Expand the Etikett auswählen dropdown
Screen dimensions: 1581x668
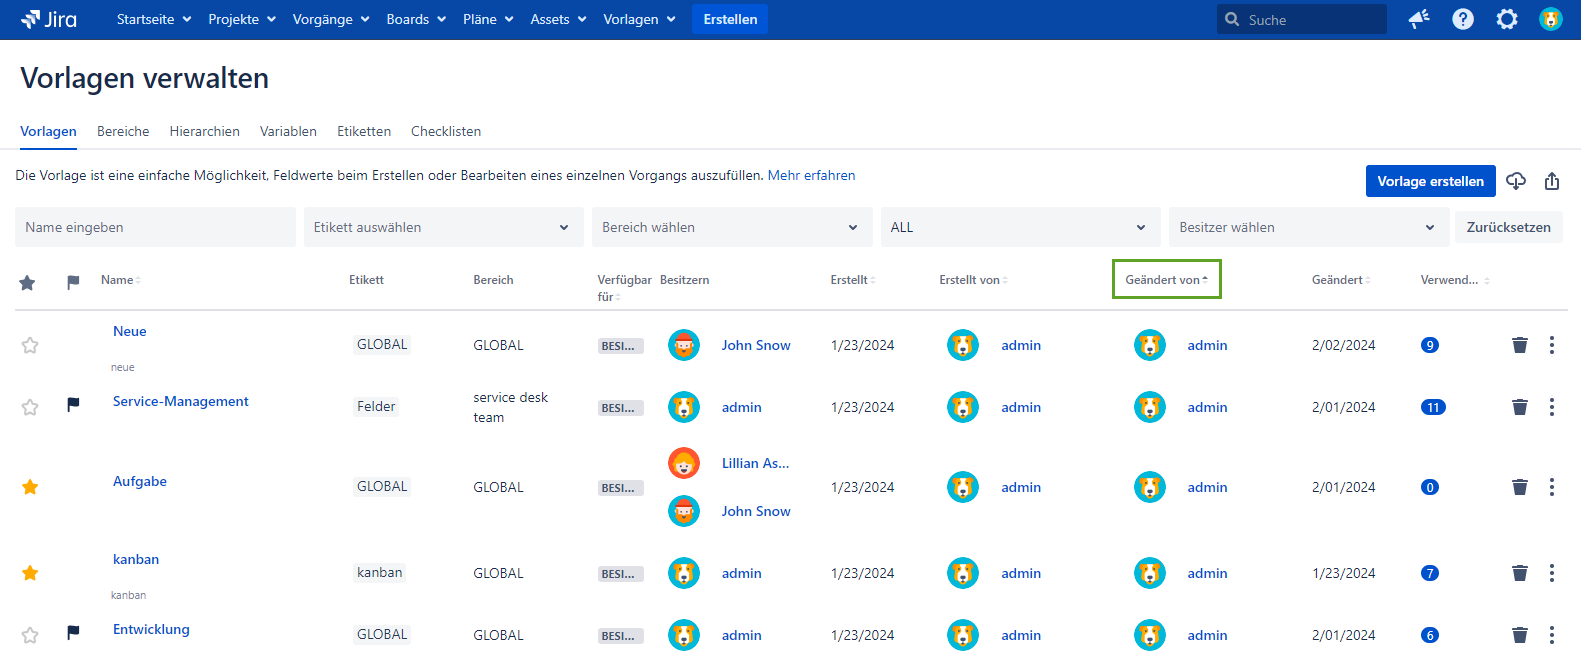(x=443, y=227)
